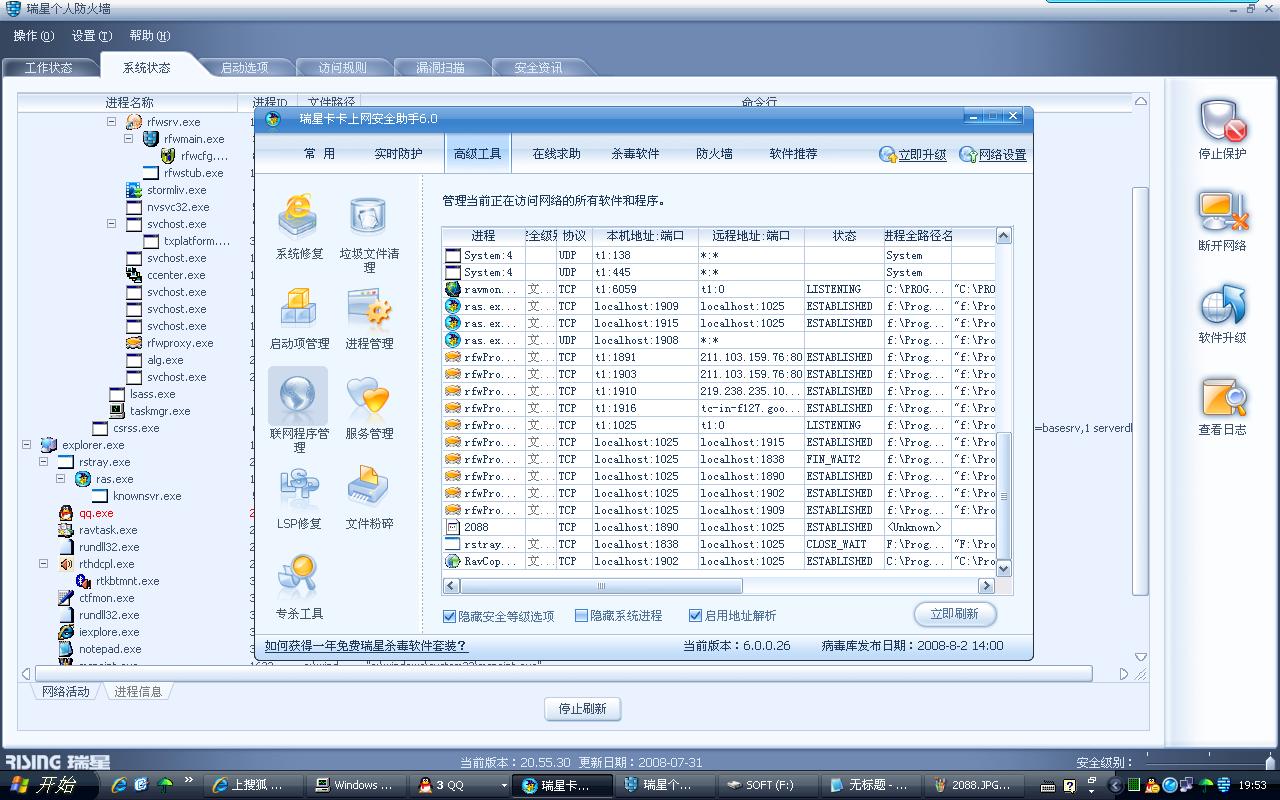1280x800 pixels.
Task: Collapse the explorer.exe tree node
Action: [x=27, y=445]
